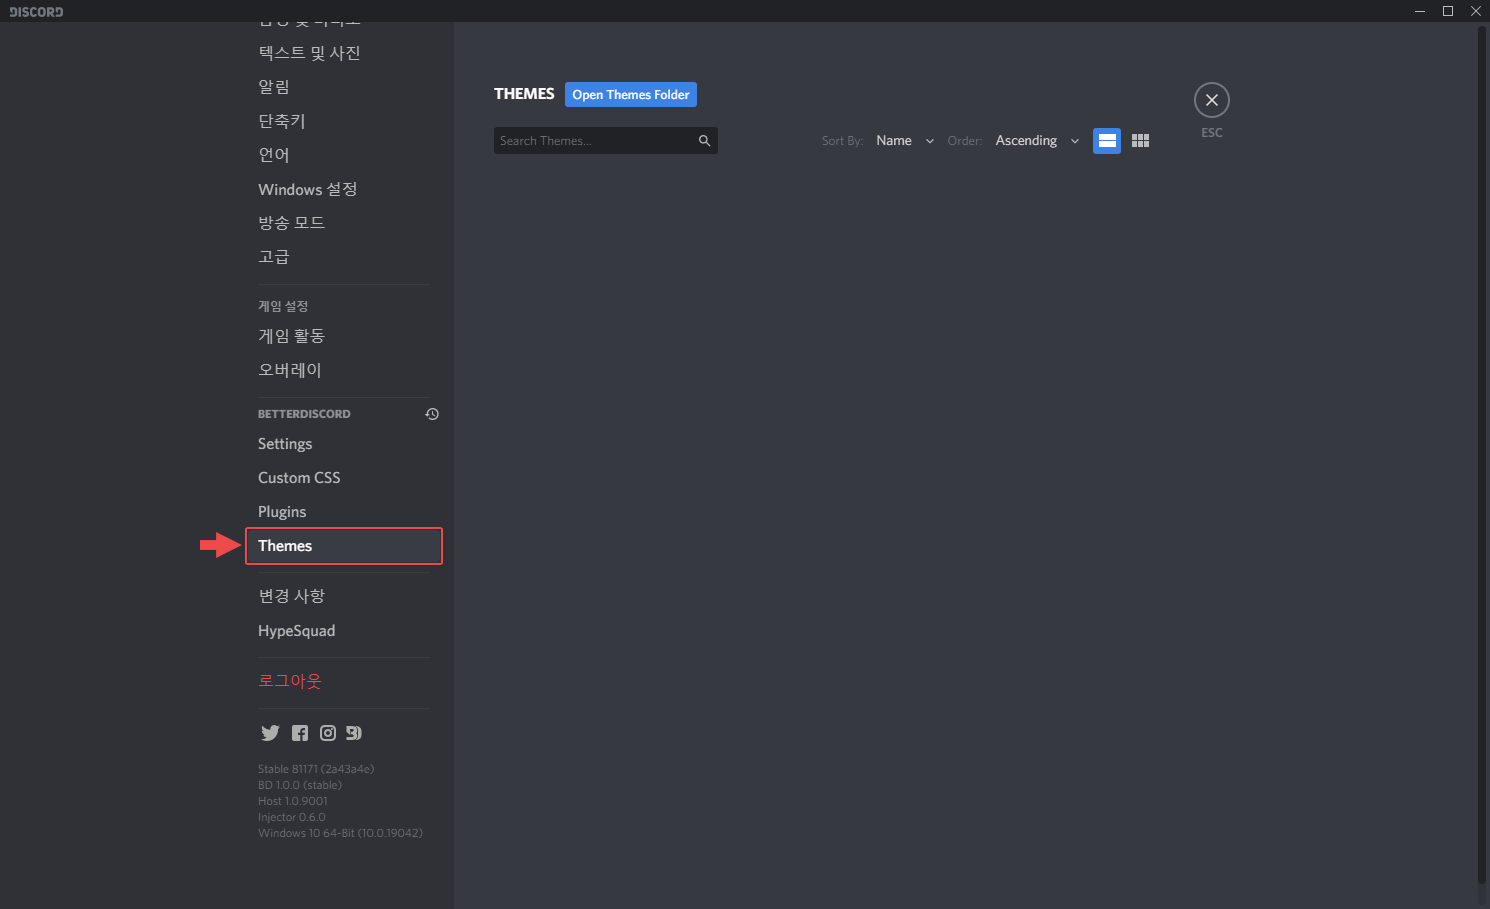Switch themes to grid view
This screenshot has height=909, width=1490.
(x=1140, y=141)
